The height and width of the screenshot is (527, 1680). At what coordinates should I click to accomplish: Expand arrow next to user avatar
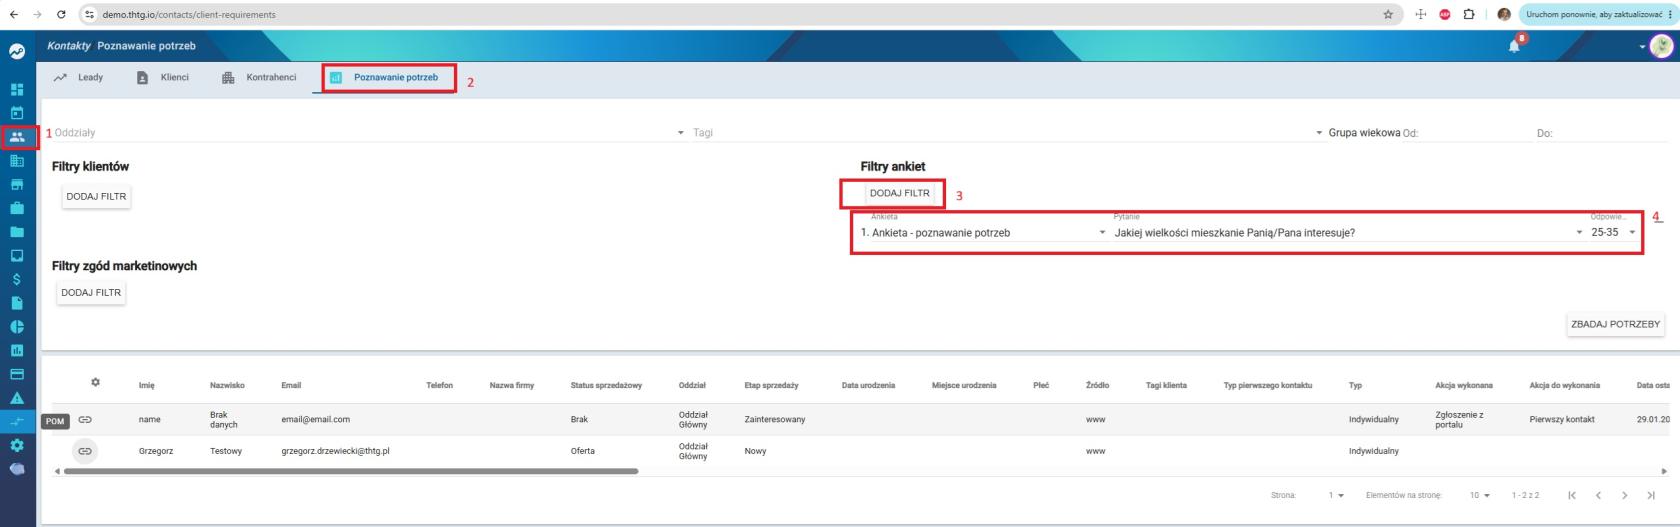tap(1642, 47)
